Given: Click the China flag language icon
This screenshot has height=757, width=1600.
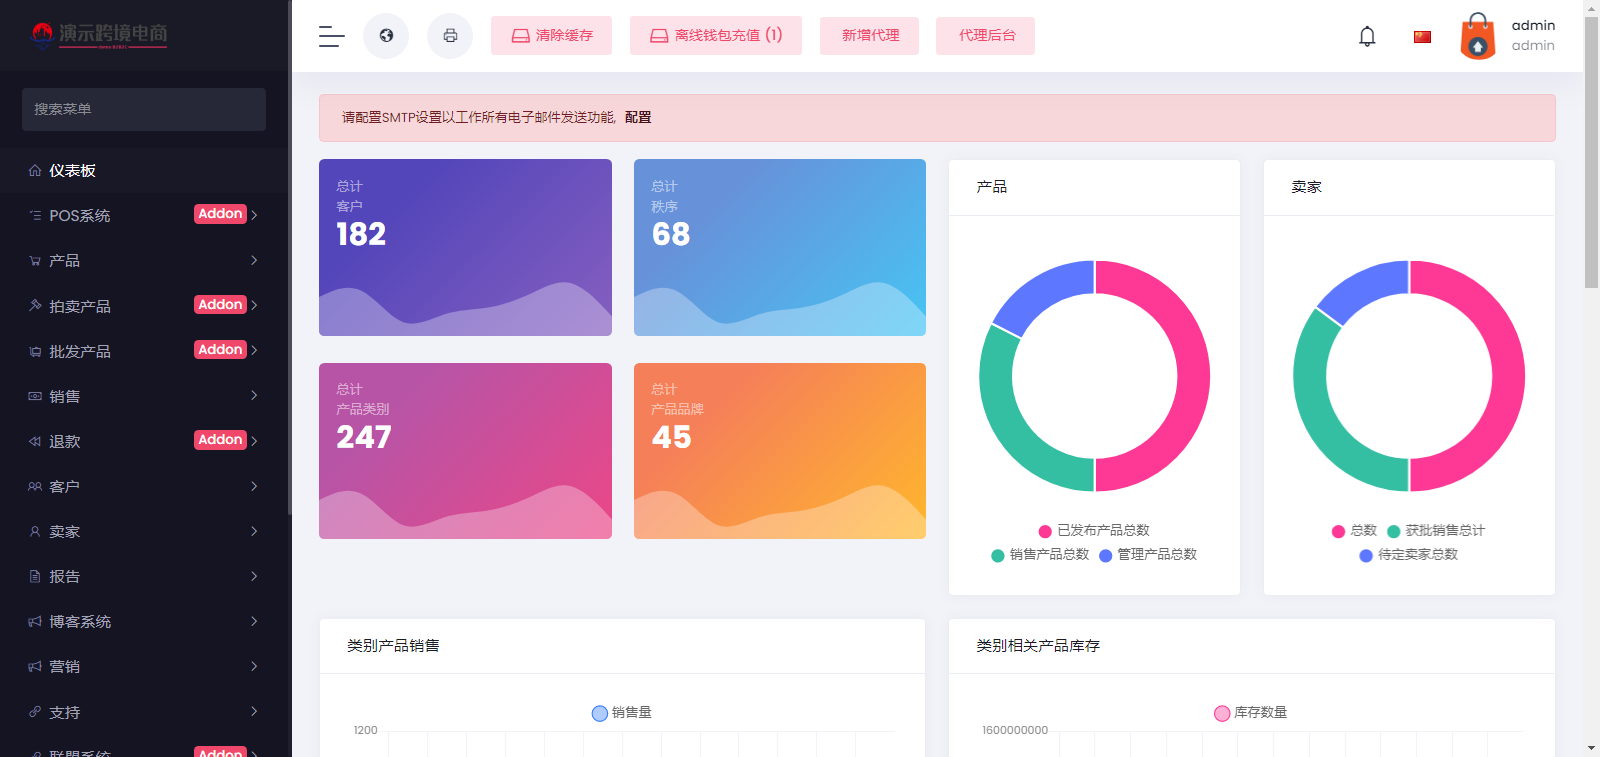Looking at the screenshot, I should point(1422,37).
